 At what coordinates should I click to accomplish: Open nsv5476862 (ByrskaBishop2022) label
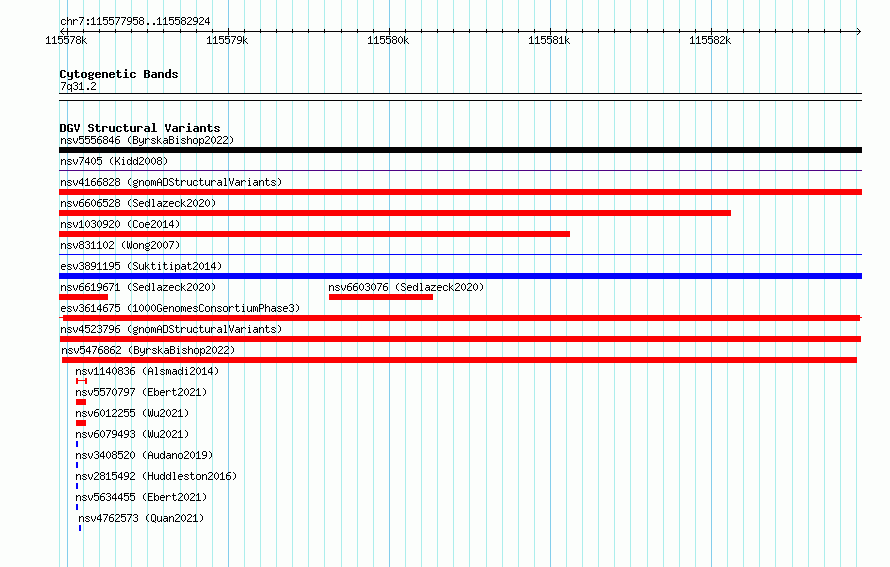[x=148, y=350]
